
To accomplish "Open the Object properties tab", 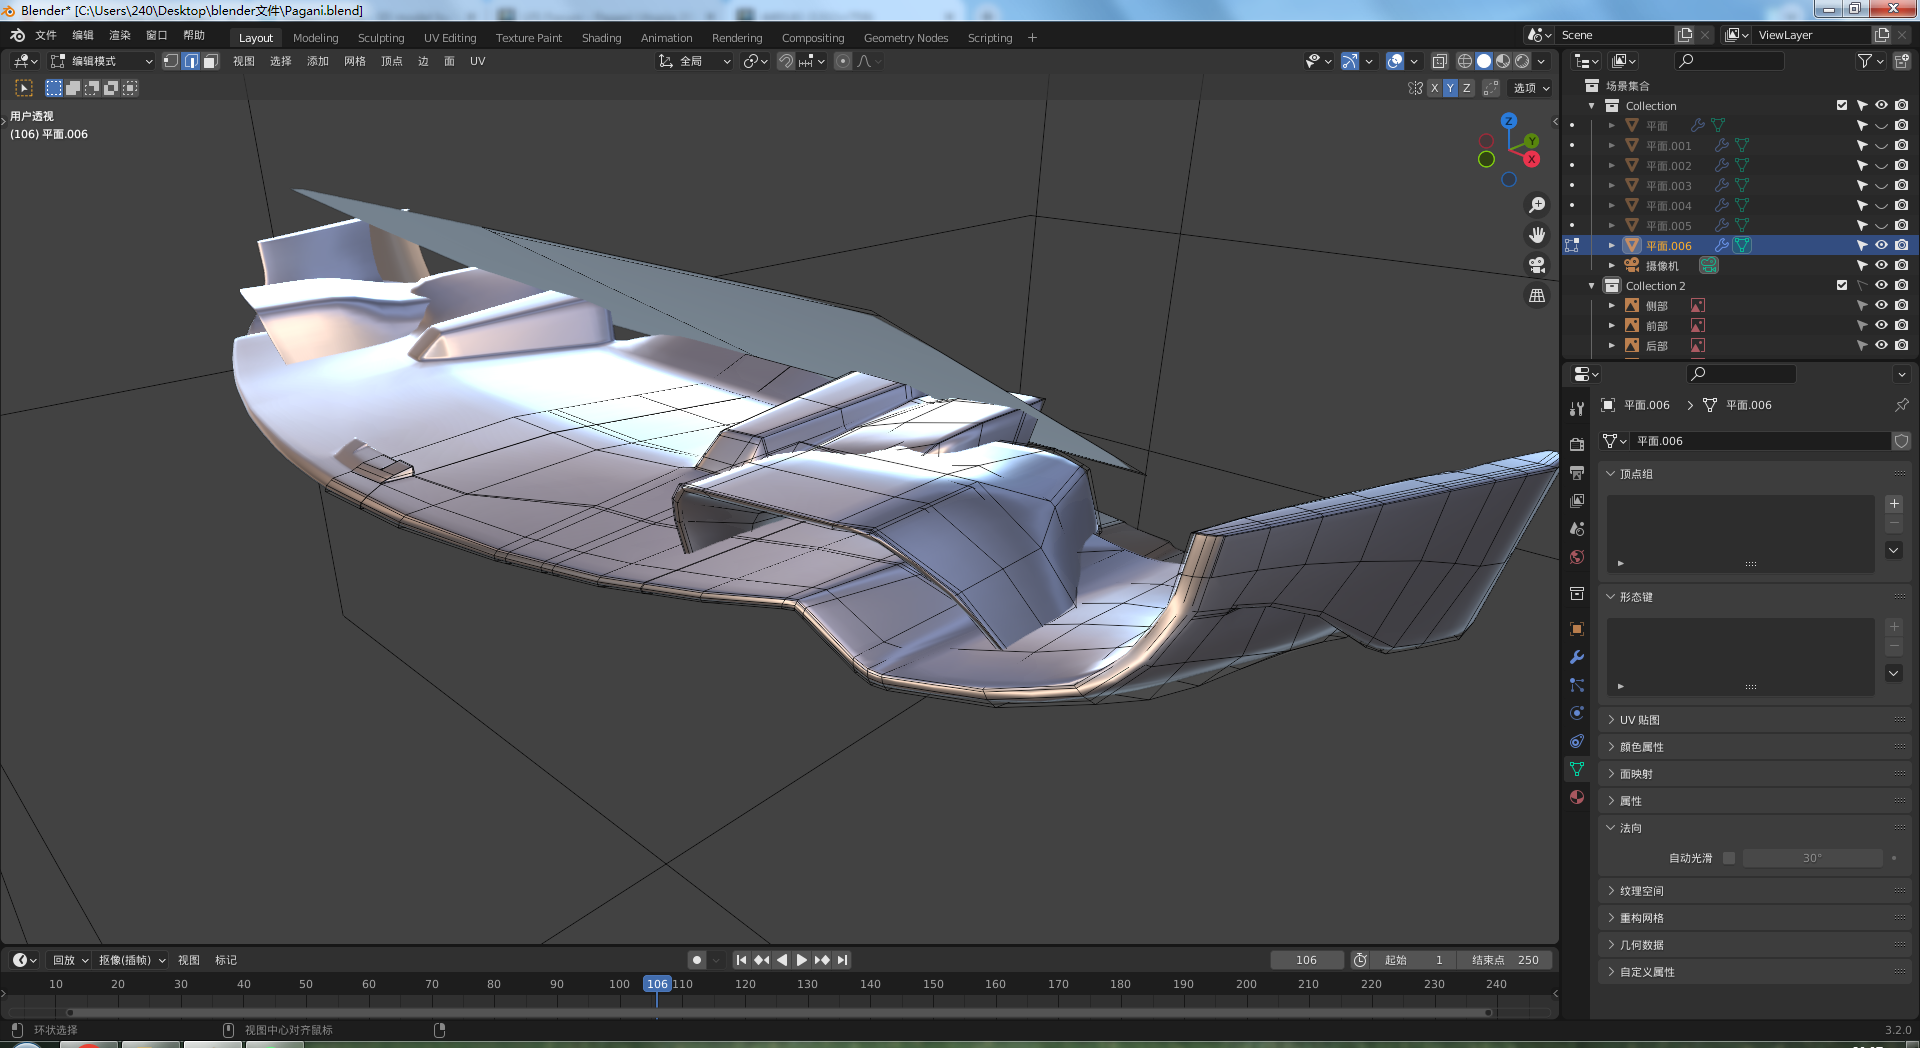I will point(1577,629).
